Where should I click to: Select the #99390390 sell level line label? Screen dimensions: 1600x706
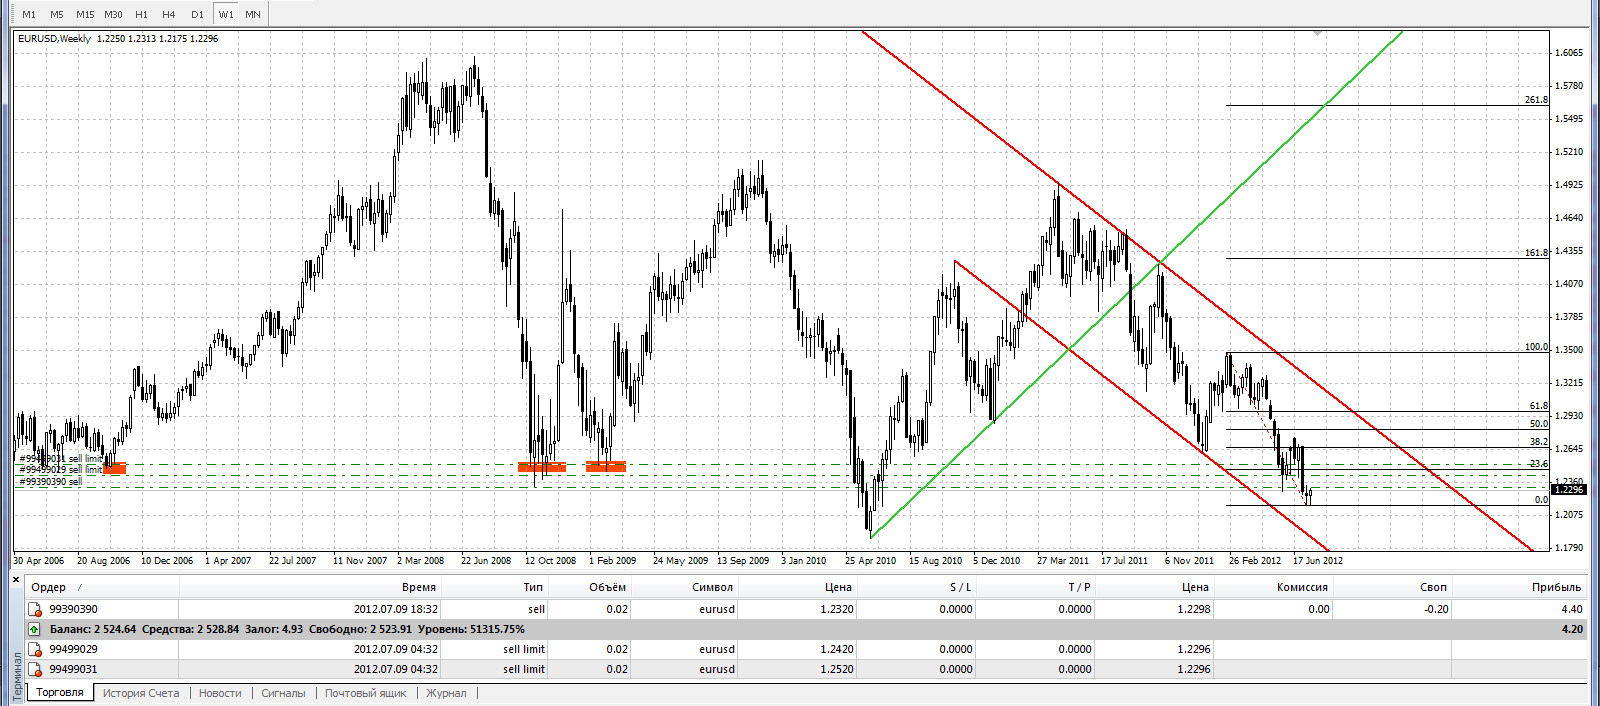[50, 482]
